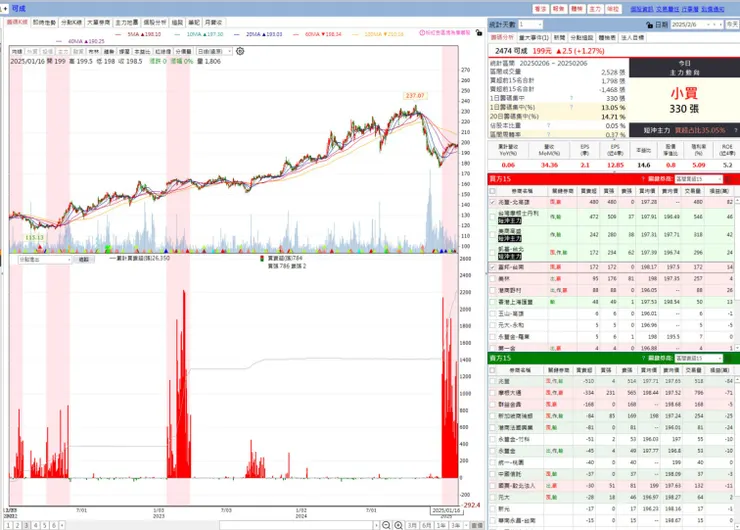Open the dropdown arrow after 3年 button
Image resolution: width=740 pixels, height=530 pixels.
coord(466,525)
